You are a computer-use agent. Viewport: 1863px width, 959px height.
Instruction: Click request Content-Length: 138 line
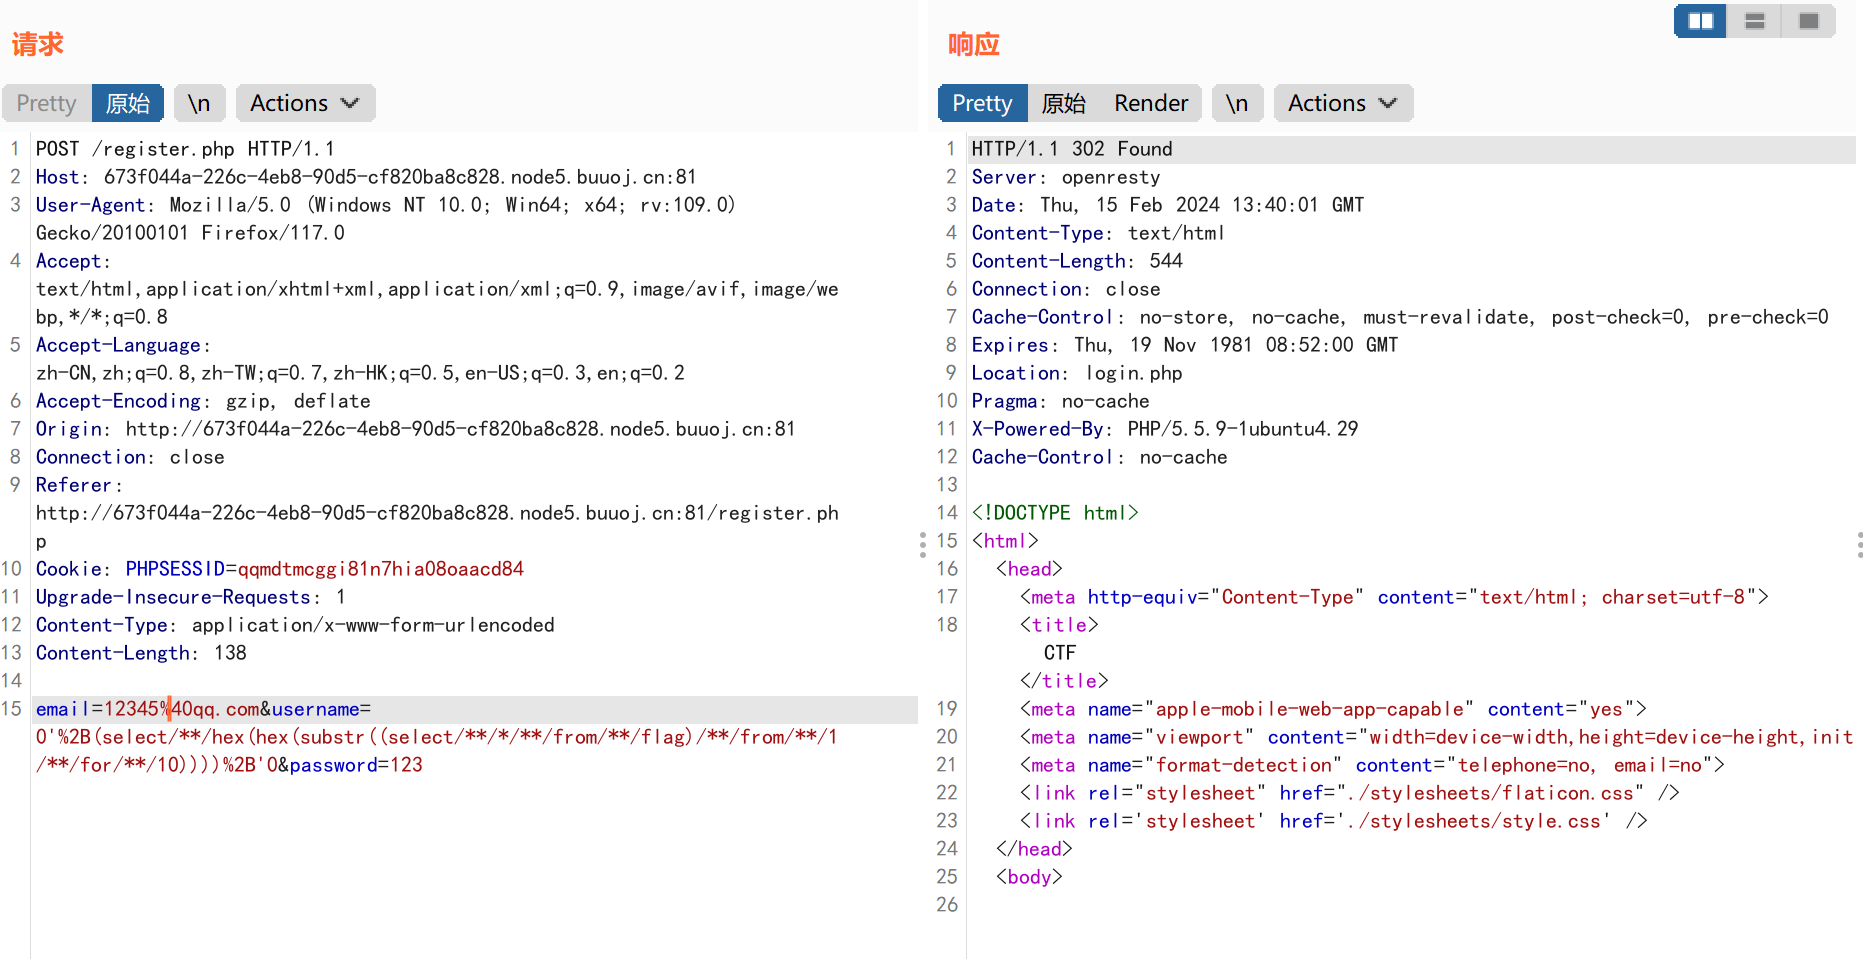point(141,653)
